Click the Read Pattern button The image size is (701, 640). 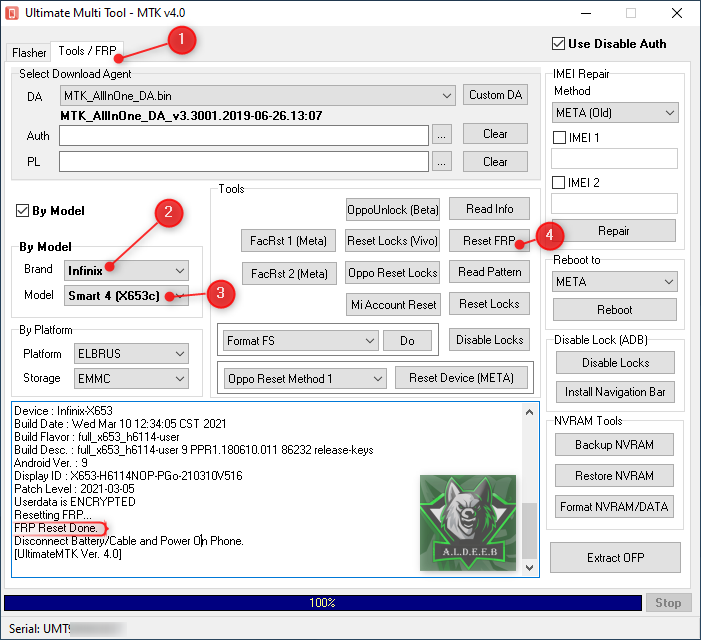point(490,272)
